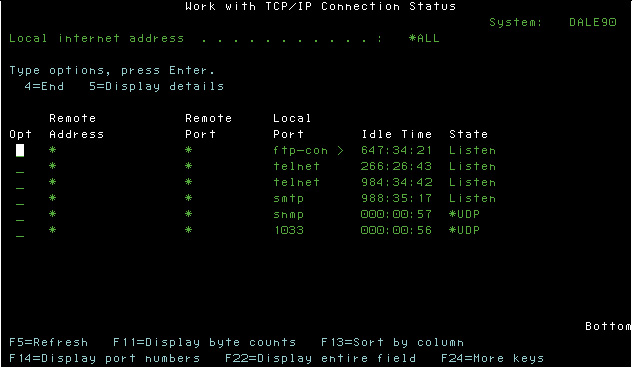Click the smtp local port entry
The image size is (632, 368).
[288, 198]
